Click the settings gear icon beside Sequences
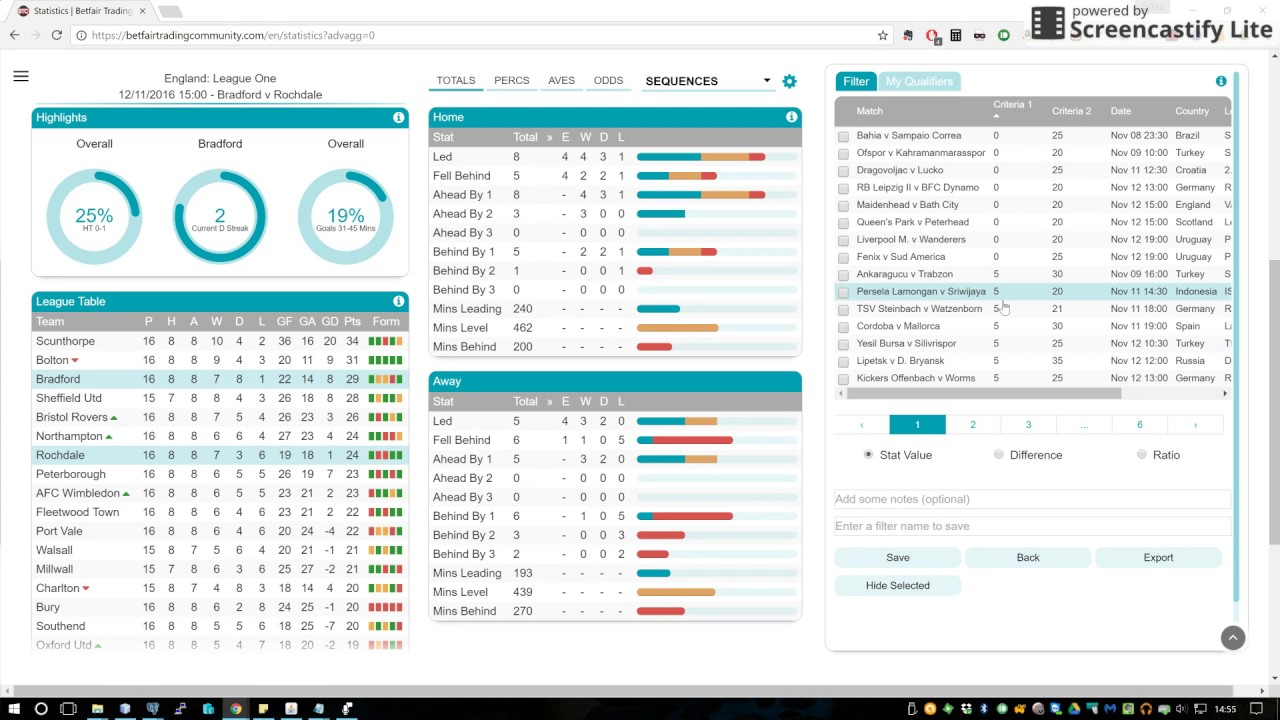The height and width of the screenshot is (720, 1280). click(789, 81)
